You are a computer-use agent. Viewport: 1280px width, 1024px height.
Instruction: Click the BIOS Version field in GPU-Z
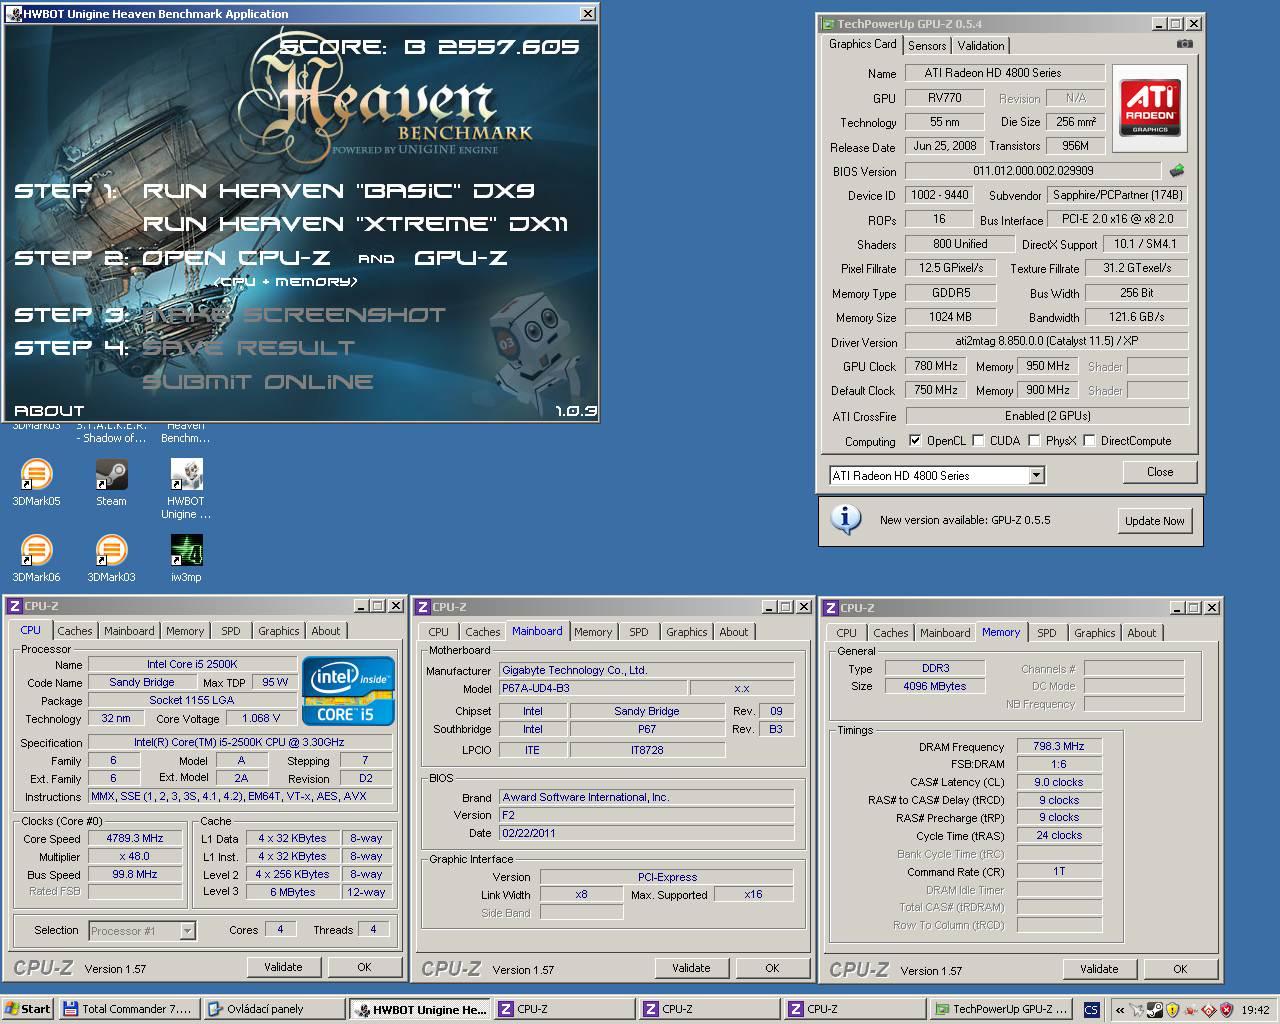click(1033, 171)
